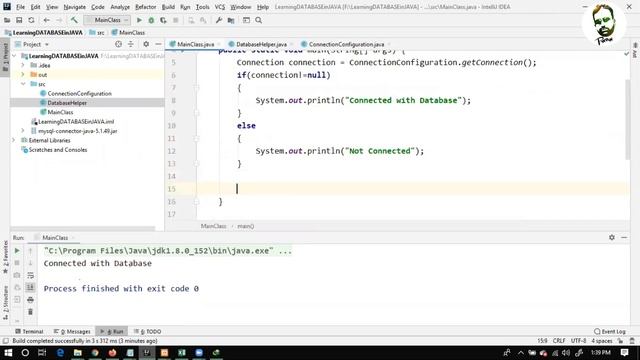Viewport: 640px width, 360px height.
Task: Click the editor vertical scrollbar
Action: click(x=627, y=119)
